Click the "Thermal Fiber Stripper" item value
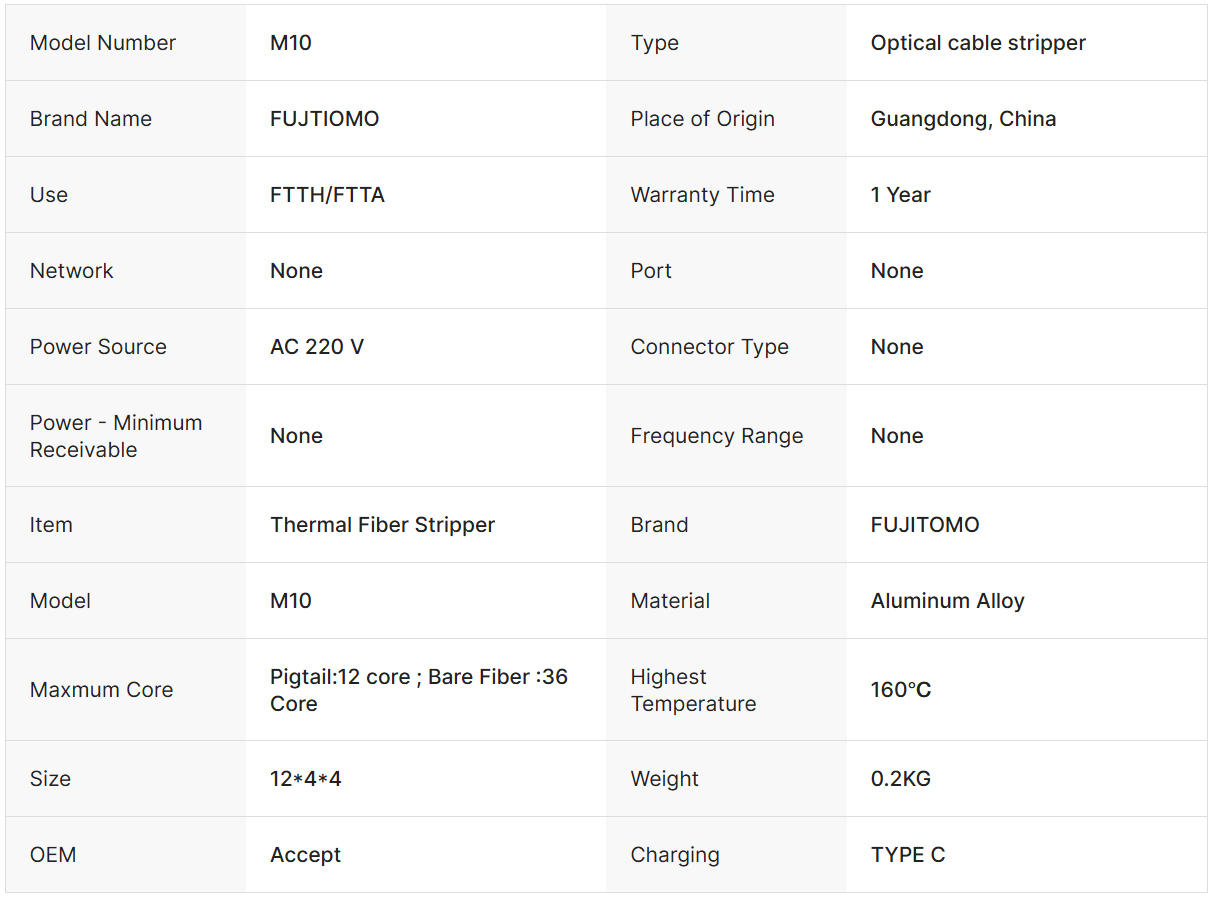Screen dimensions: 1213x900 [382, 525]
